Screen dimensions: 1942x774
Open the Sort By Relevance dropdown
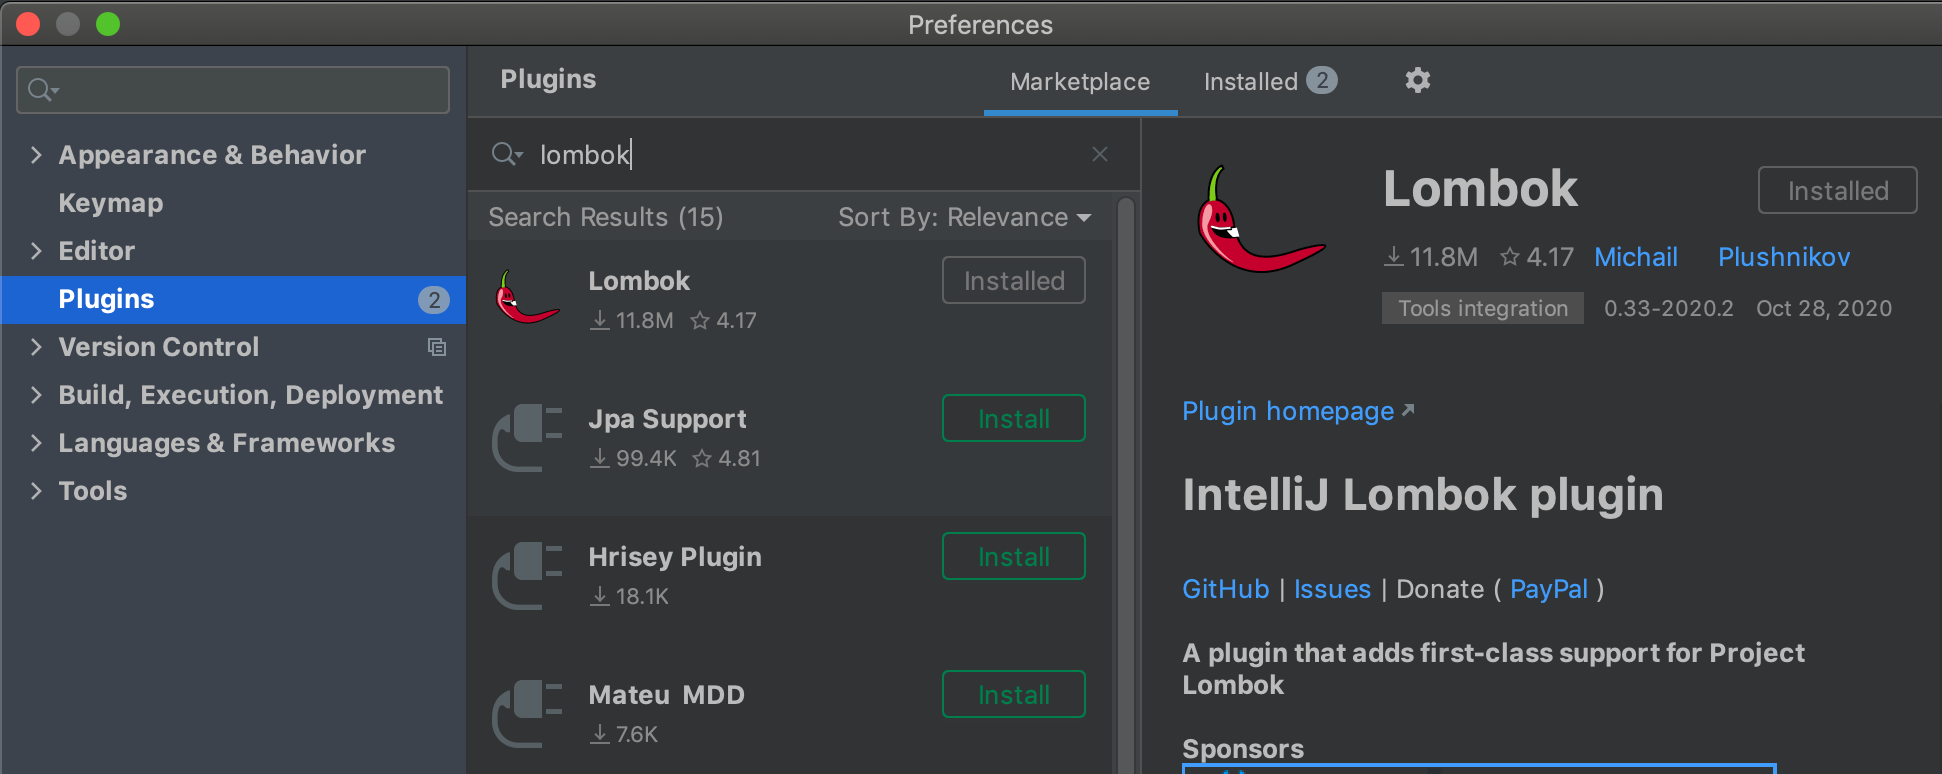[x=964, y=217]
